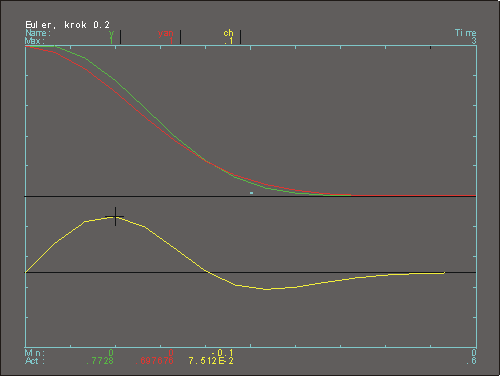Click the 'Time' axis label
500x376 pixels.
(x=465, y=33)
